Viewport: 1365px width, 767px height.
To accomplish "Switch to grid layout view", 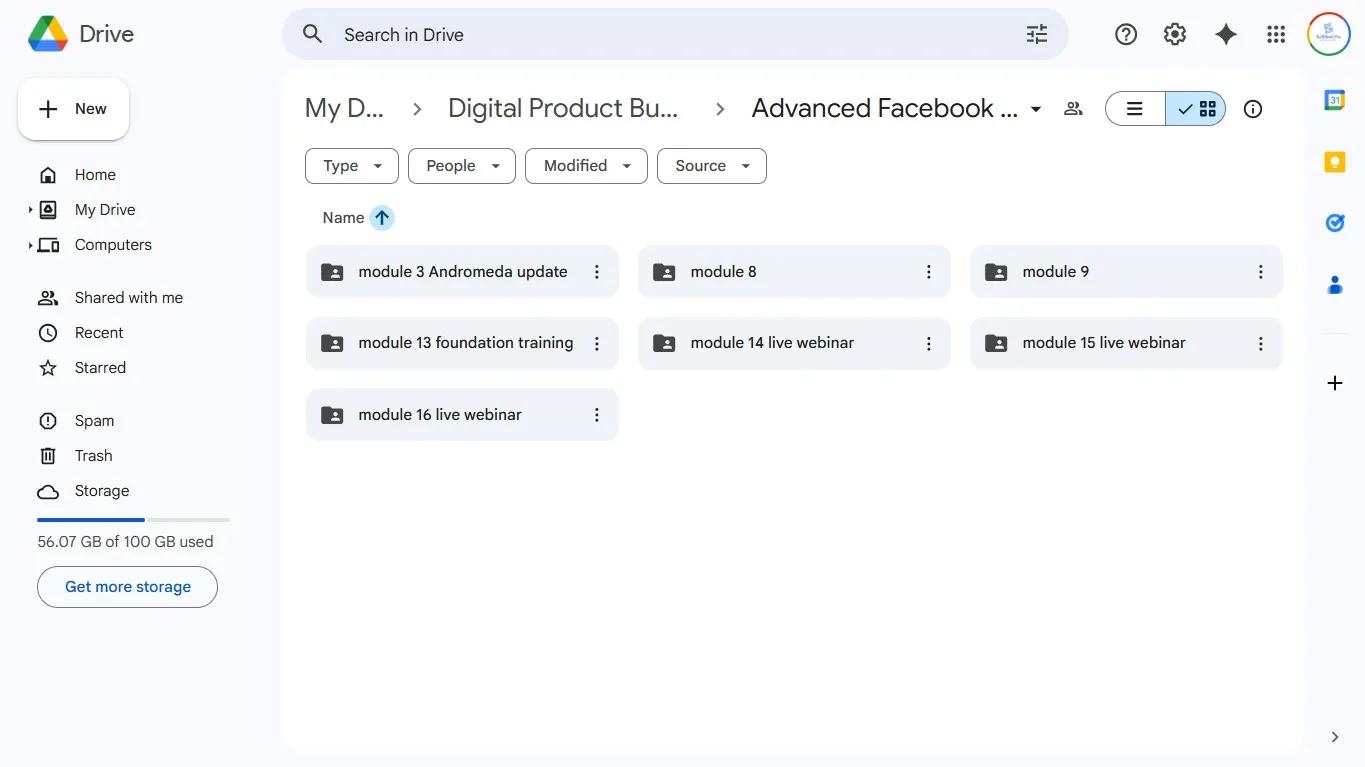I will pos(1196,109).
